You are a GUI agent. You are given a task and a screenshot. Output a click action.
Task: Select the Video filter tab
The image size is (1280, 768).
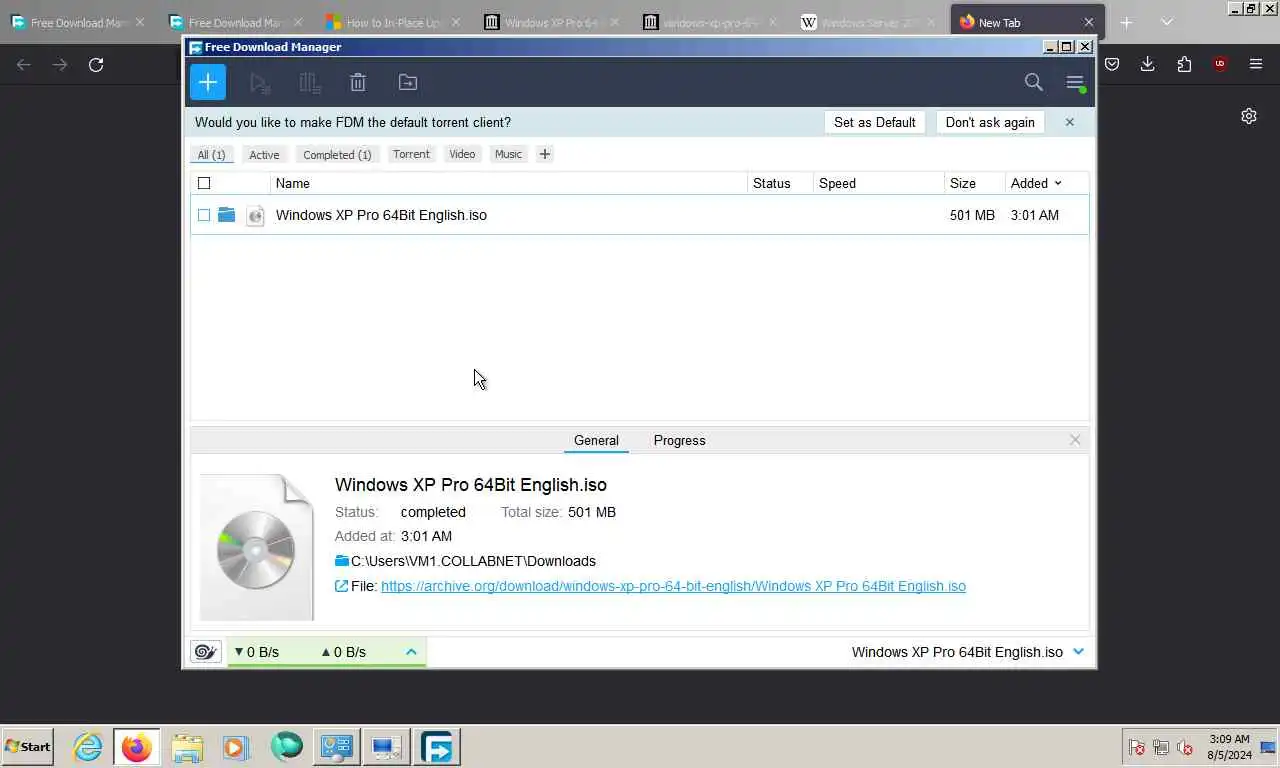[x=462, y=154]
